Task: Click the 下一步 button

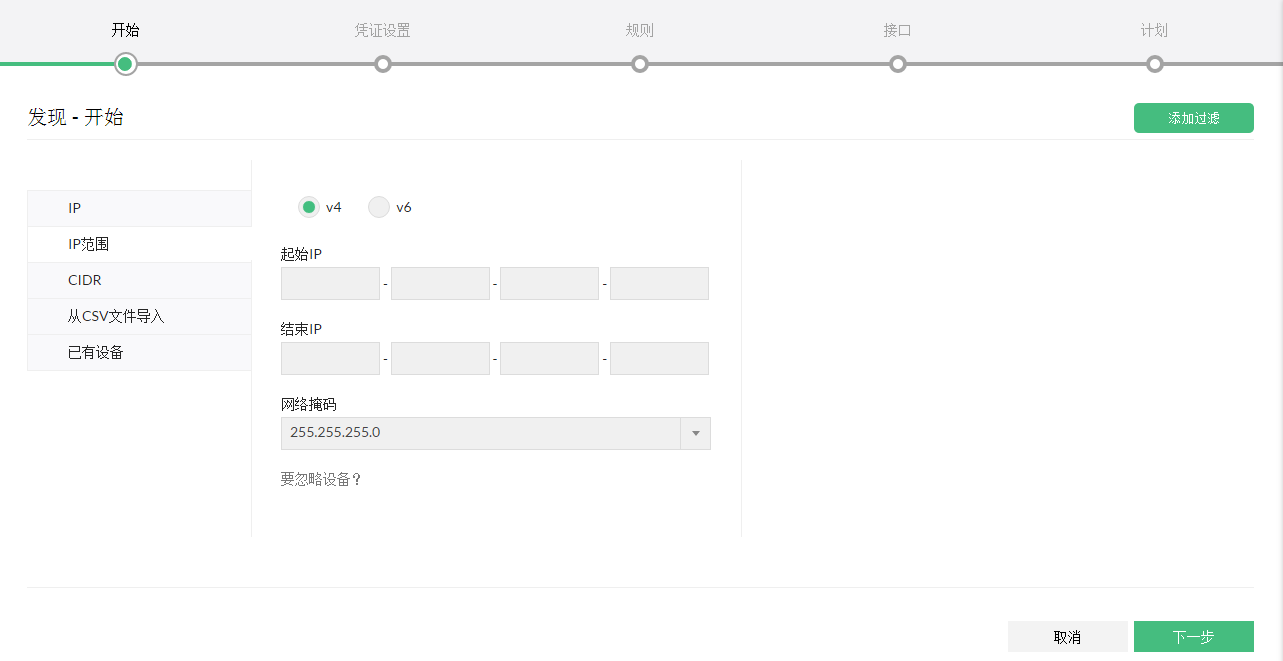Action: [1193, 637]
